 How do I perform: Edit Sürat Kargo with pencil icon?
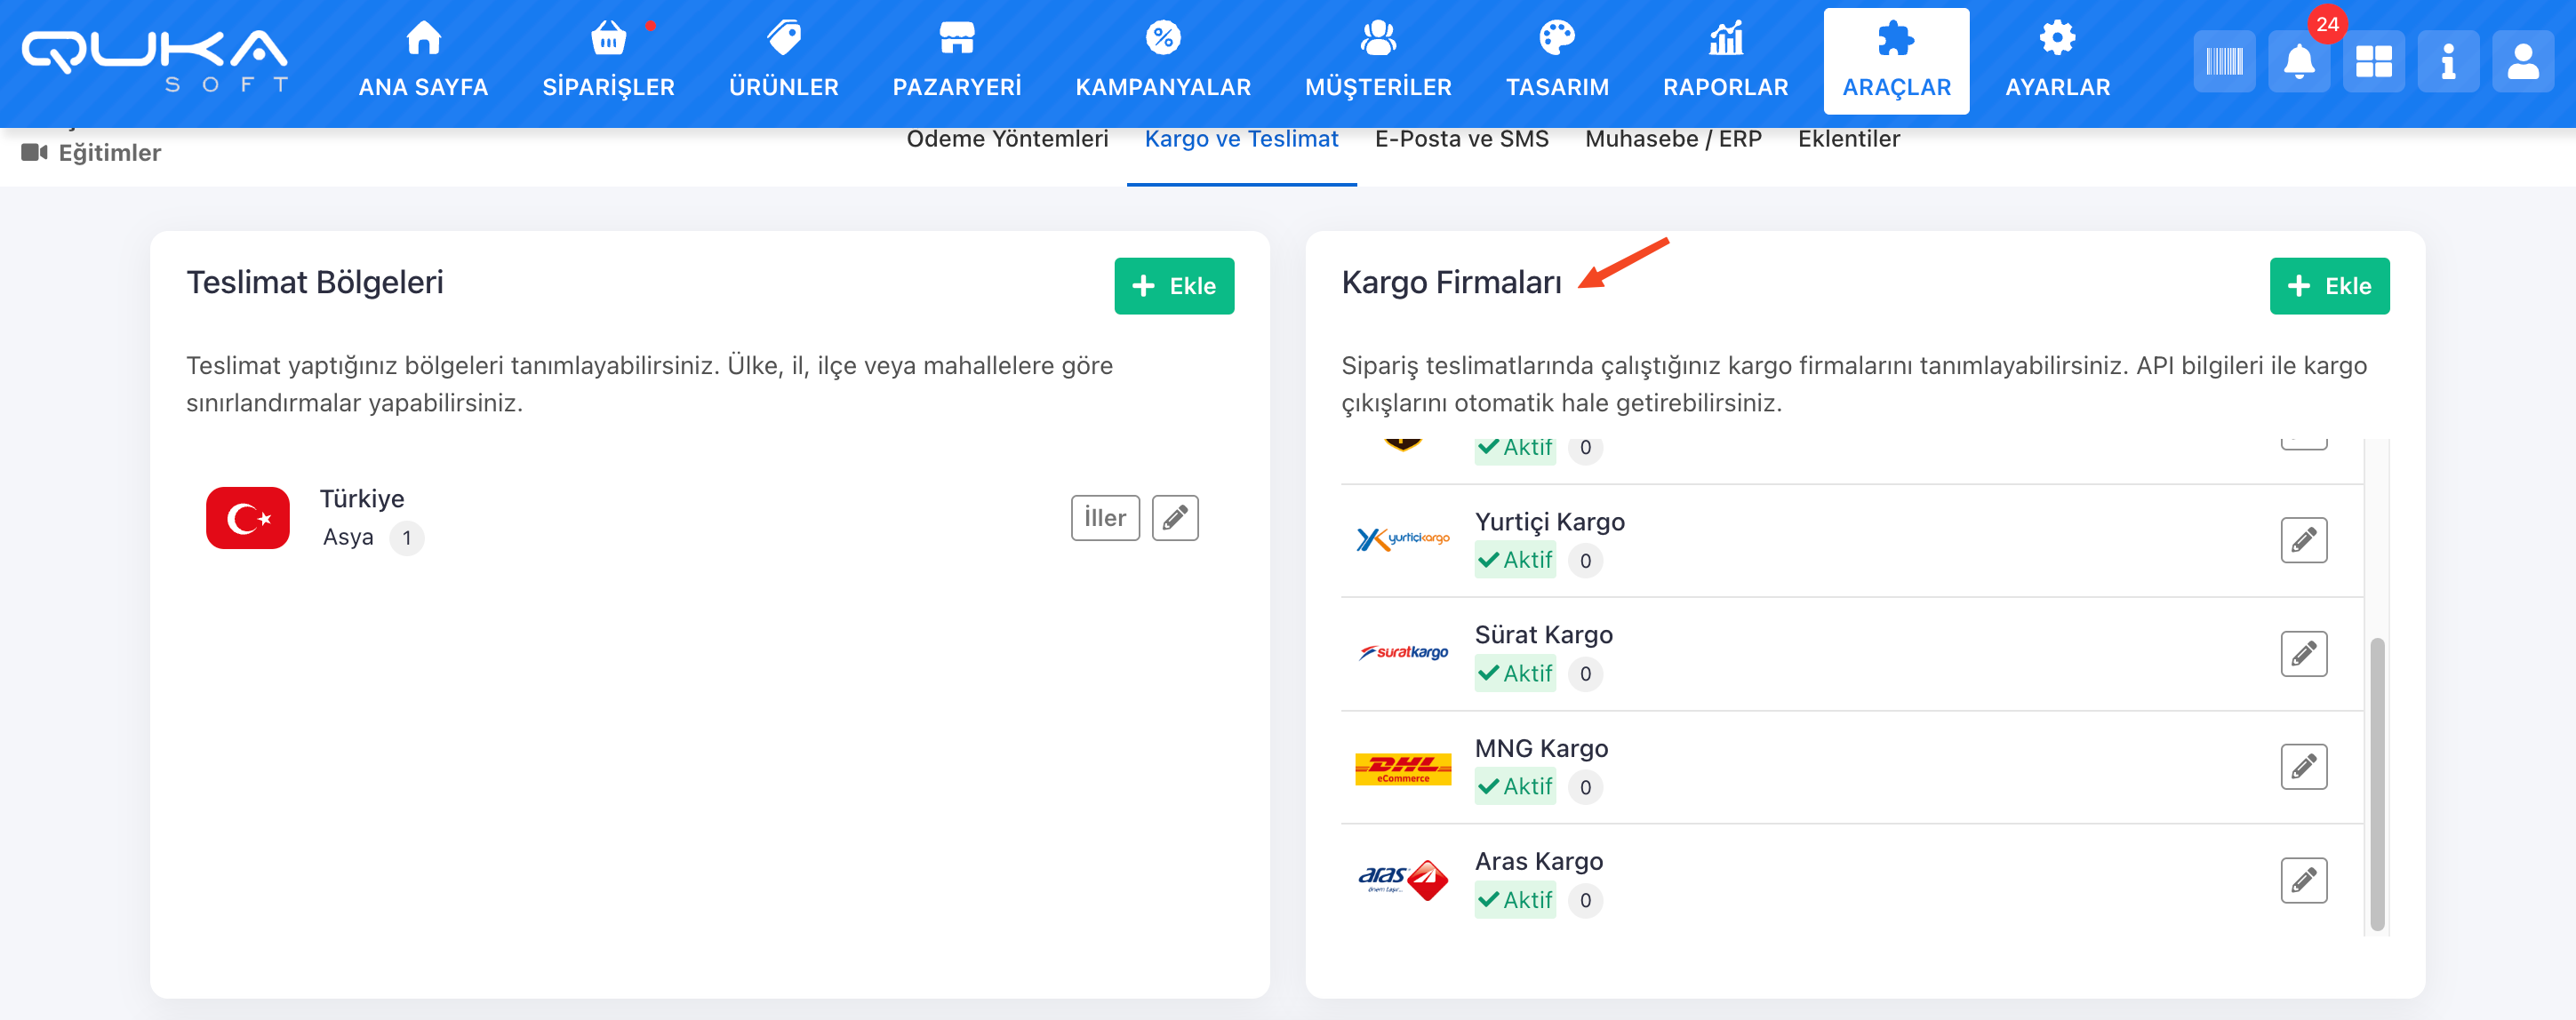2303,654
